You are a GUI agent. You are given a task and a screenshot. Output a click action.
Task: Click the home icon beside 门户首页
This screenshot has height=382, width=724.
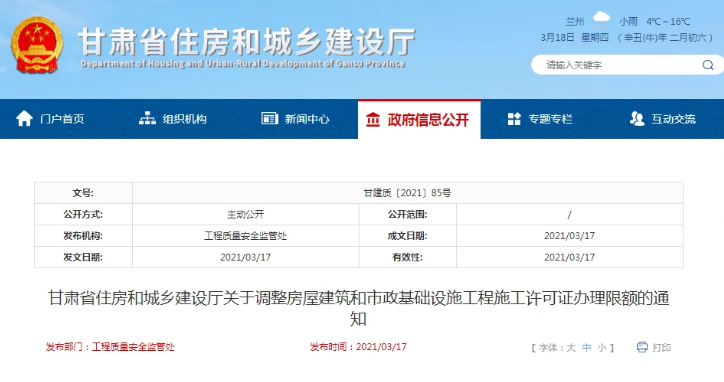[x=24, y=119]
